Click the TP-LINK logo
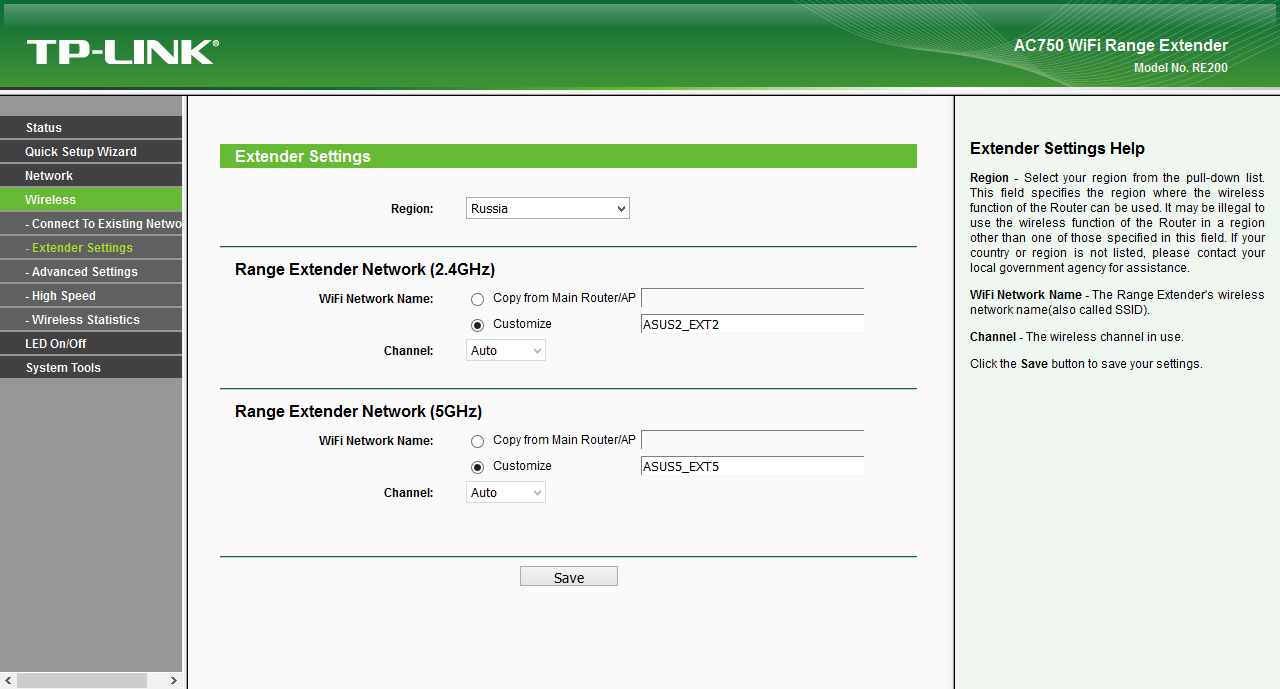The image size is (1280, 689). pos(122,52)
